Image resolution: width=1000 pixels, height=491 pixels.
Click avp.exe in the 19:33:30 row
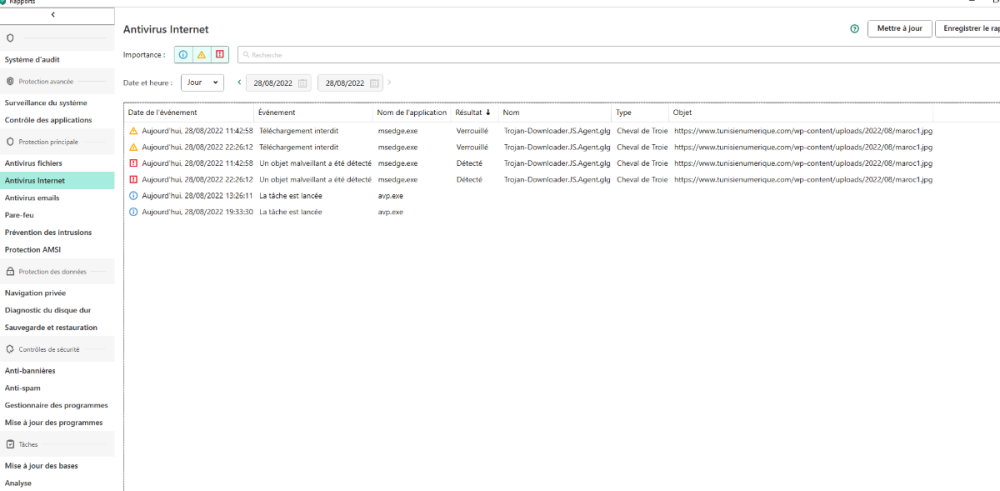390,212
